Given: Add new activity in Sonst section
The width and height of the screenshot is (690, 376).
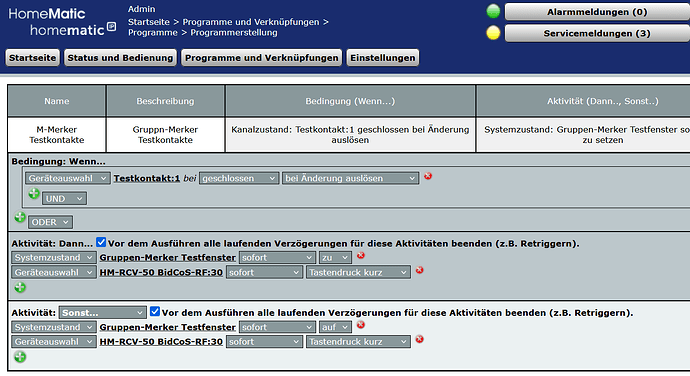Looking at the screenshot, I should [20, 357].
